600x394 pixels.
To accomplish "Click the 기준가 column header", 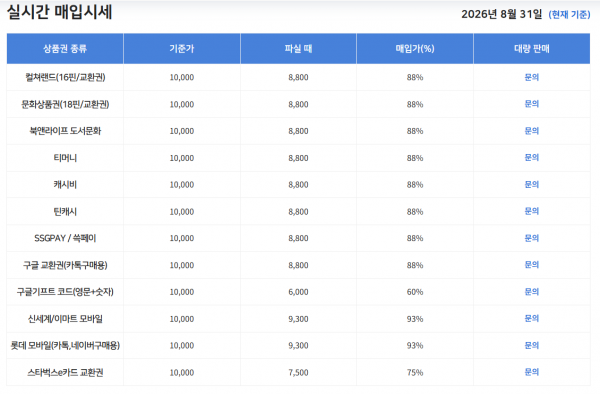I will coord(182,49).
